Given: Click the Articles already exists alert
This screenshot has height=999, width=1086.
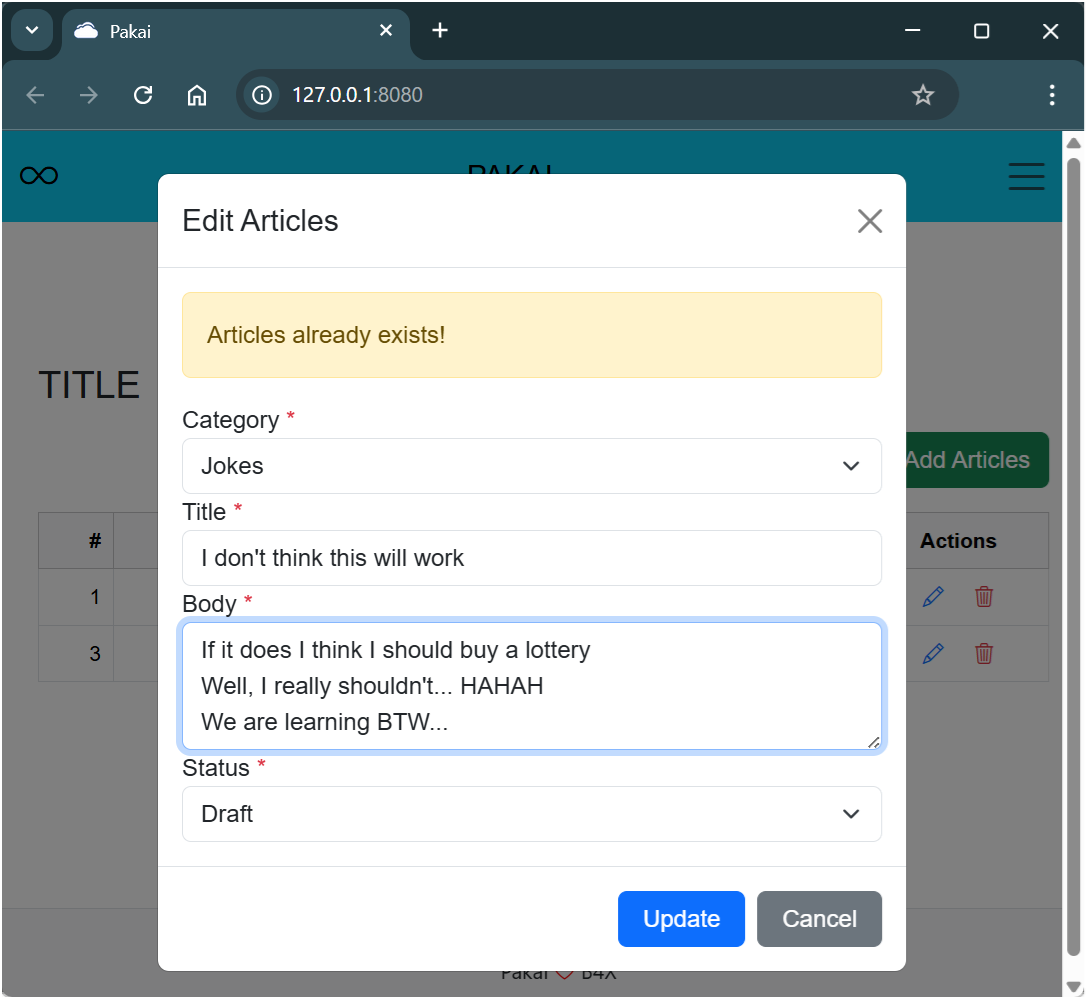Looking at the screenshot, I should coord(531,335).
